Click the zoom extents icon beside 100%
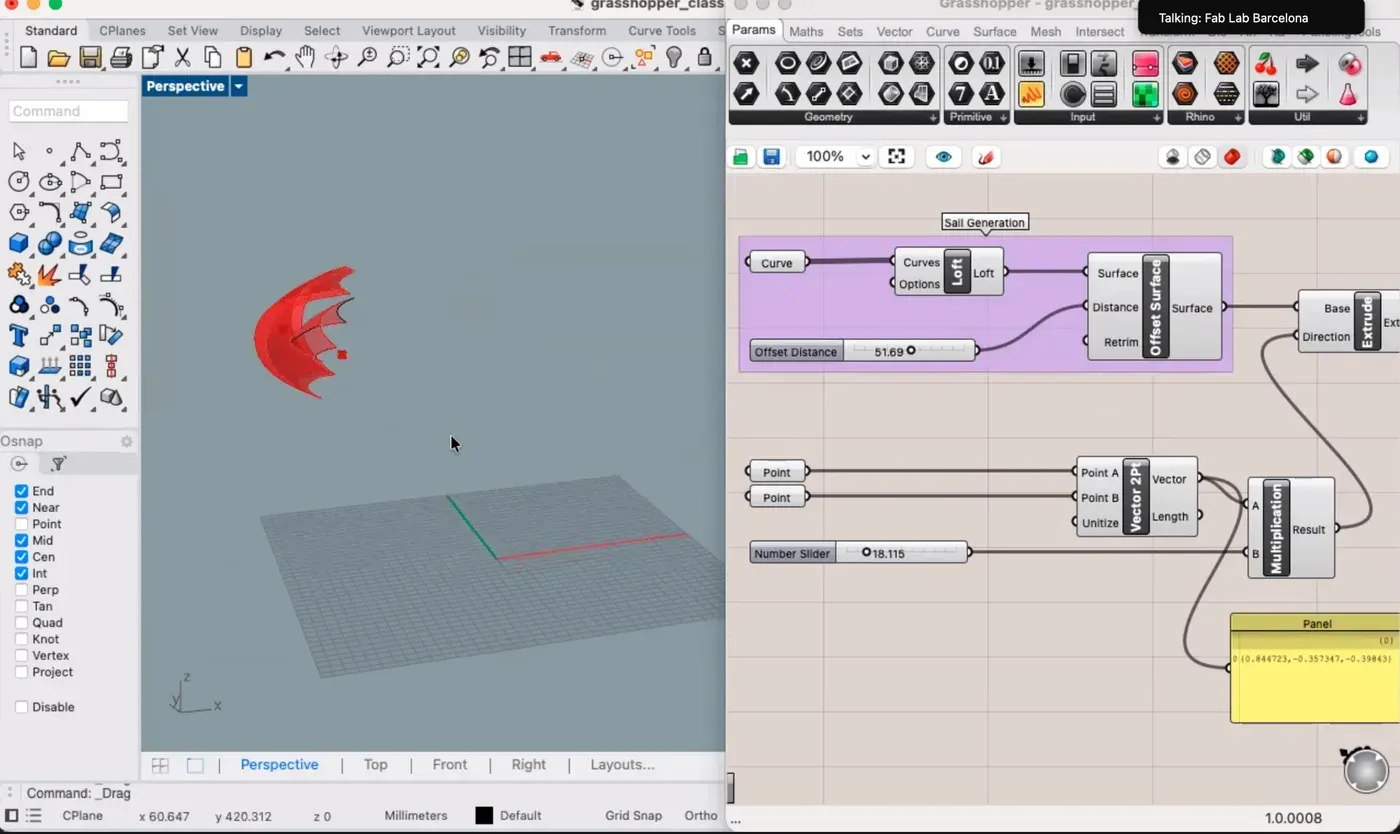Viewport: 1400px width, 834px height. [896, 157]
